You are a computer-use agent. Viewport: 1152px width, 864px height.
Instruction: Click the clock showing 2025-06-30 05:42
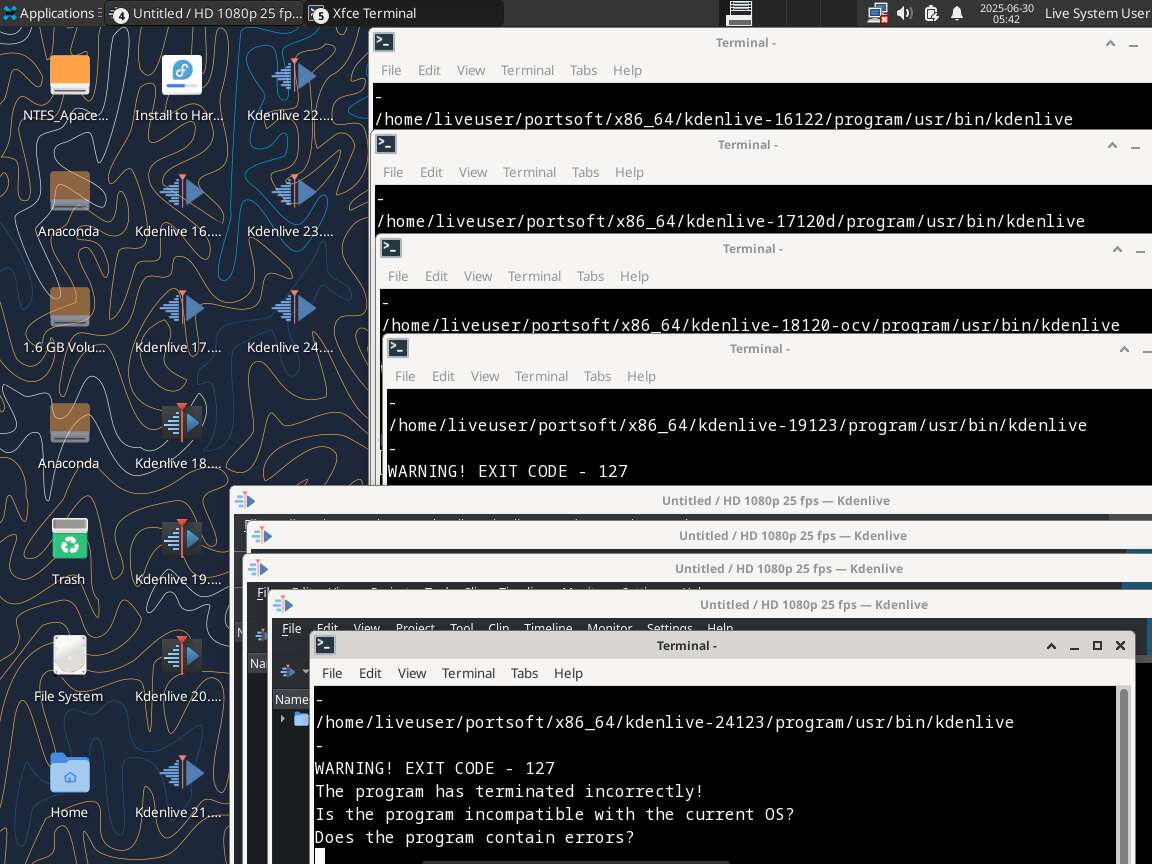[x=1006, y=13]
